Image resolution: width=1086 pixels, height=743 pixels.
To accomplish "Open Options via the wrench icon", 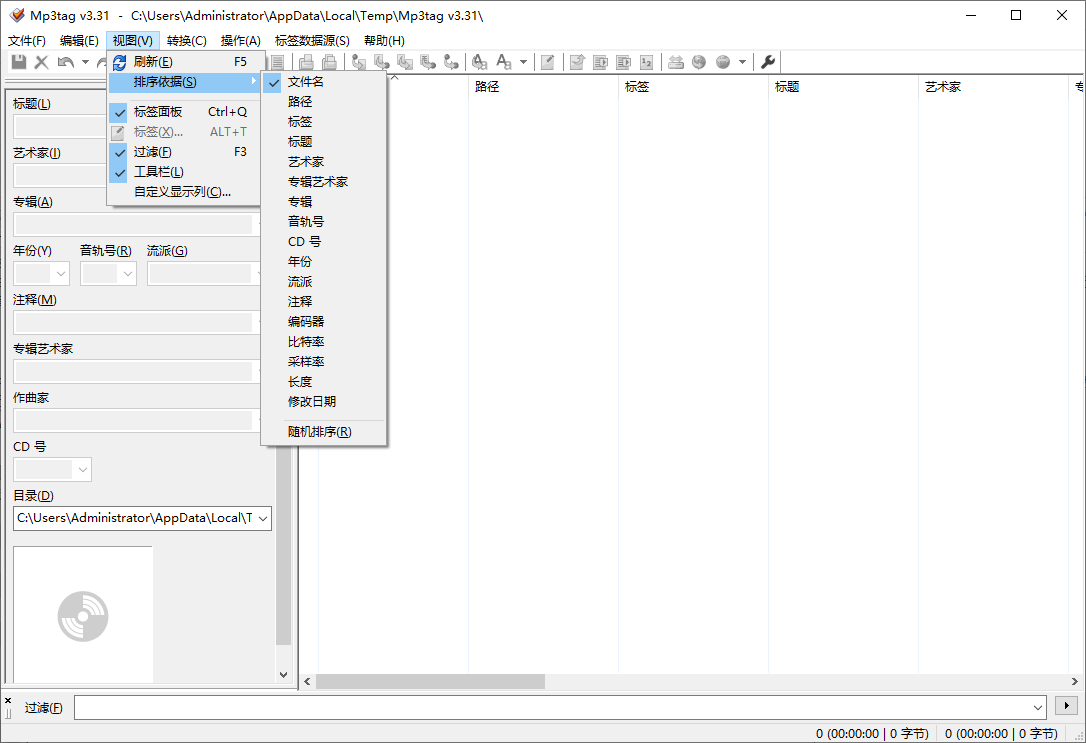I will 768,61.
